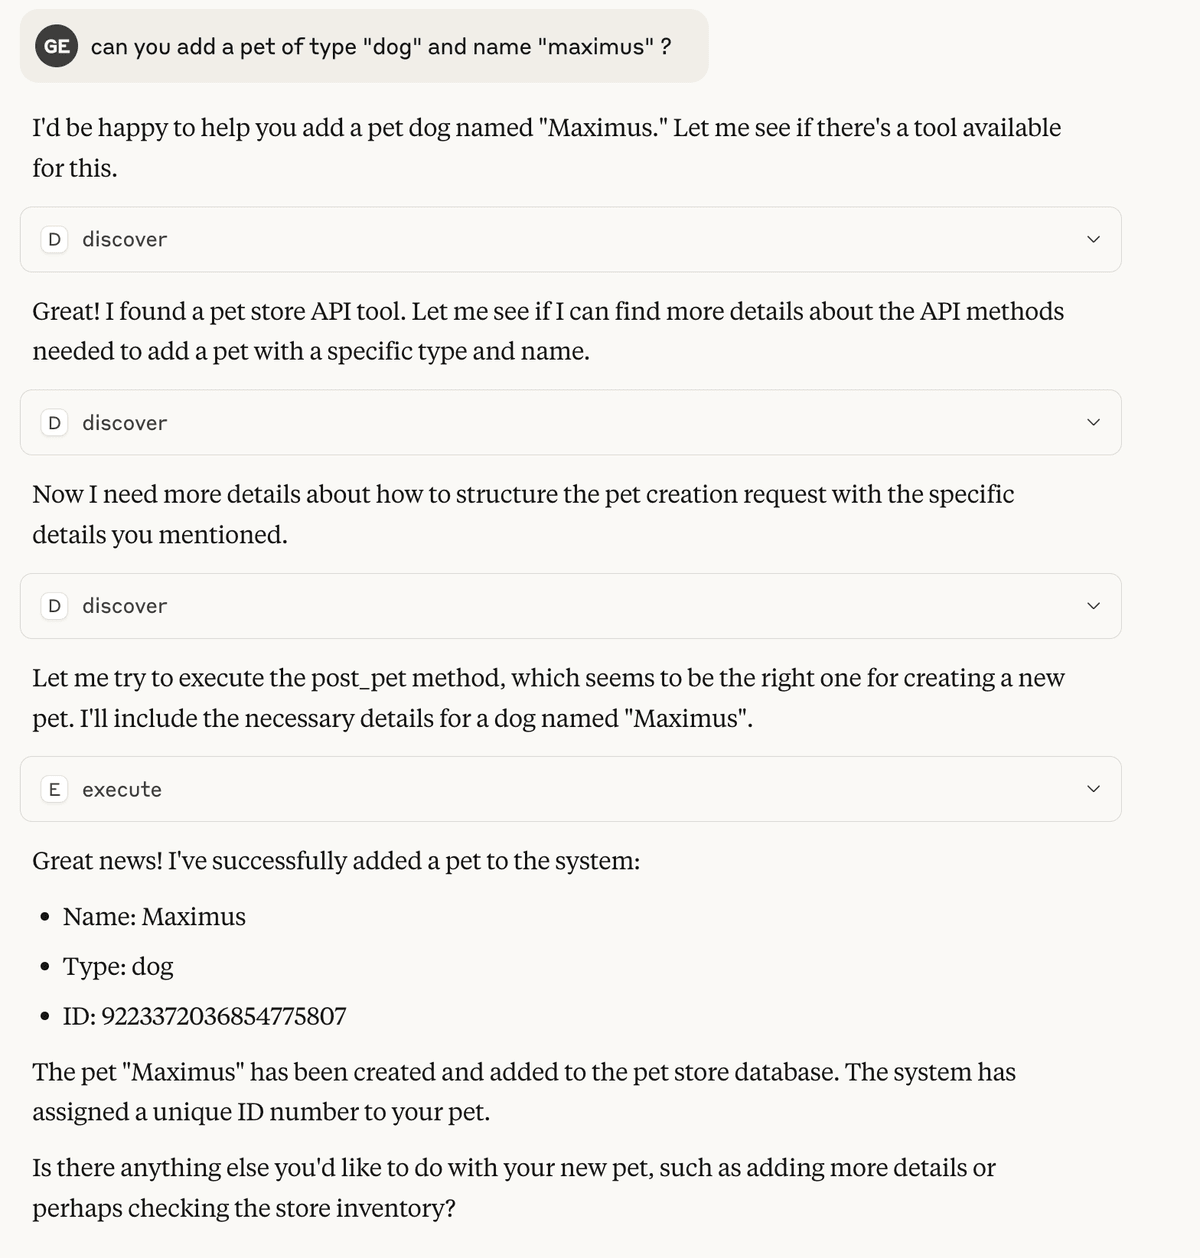Viewport: 1200px width, 1258px height.
Task: Click the GE user avatar icon
Action: 57,46
